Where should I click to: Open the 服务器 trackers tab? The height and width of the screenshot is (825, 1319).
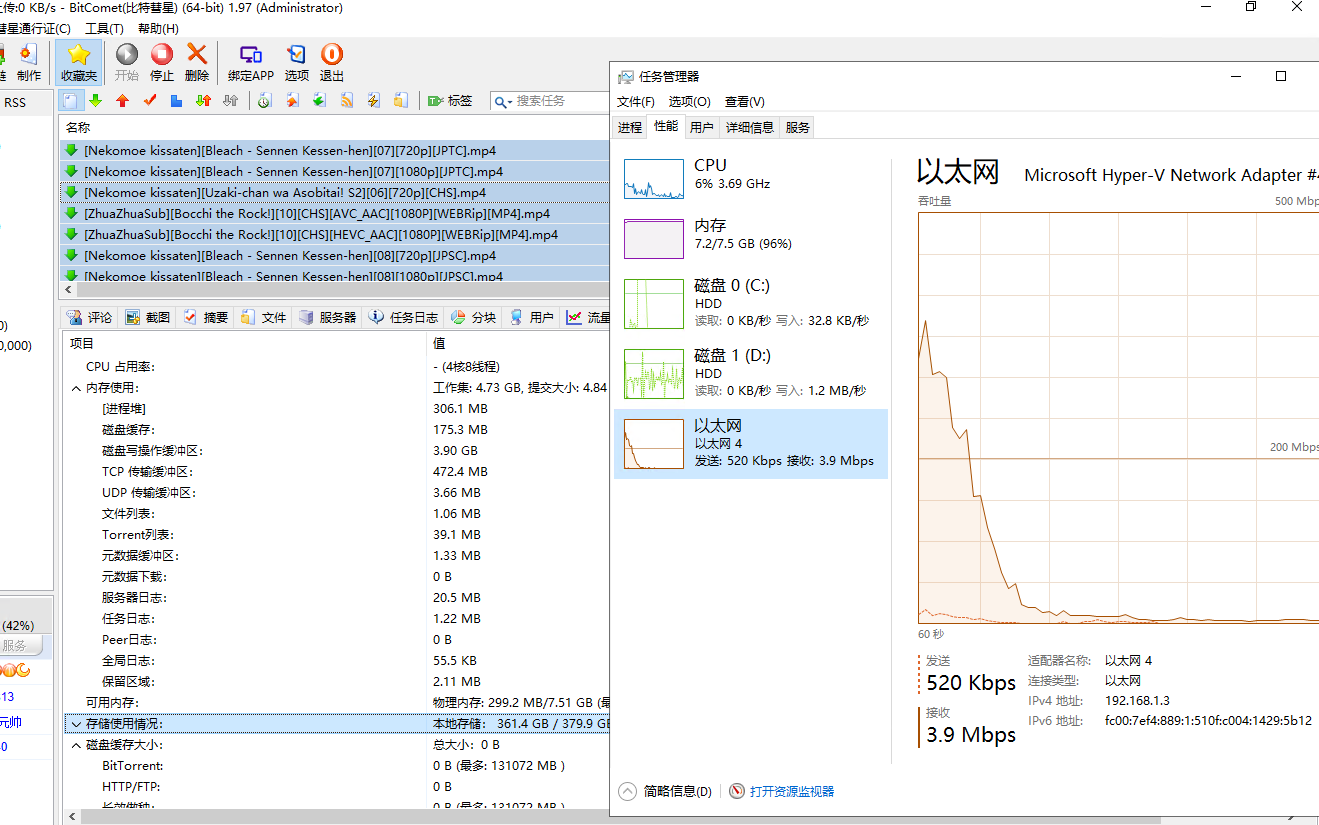click(x=327, y=317)
